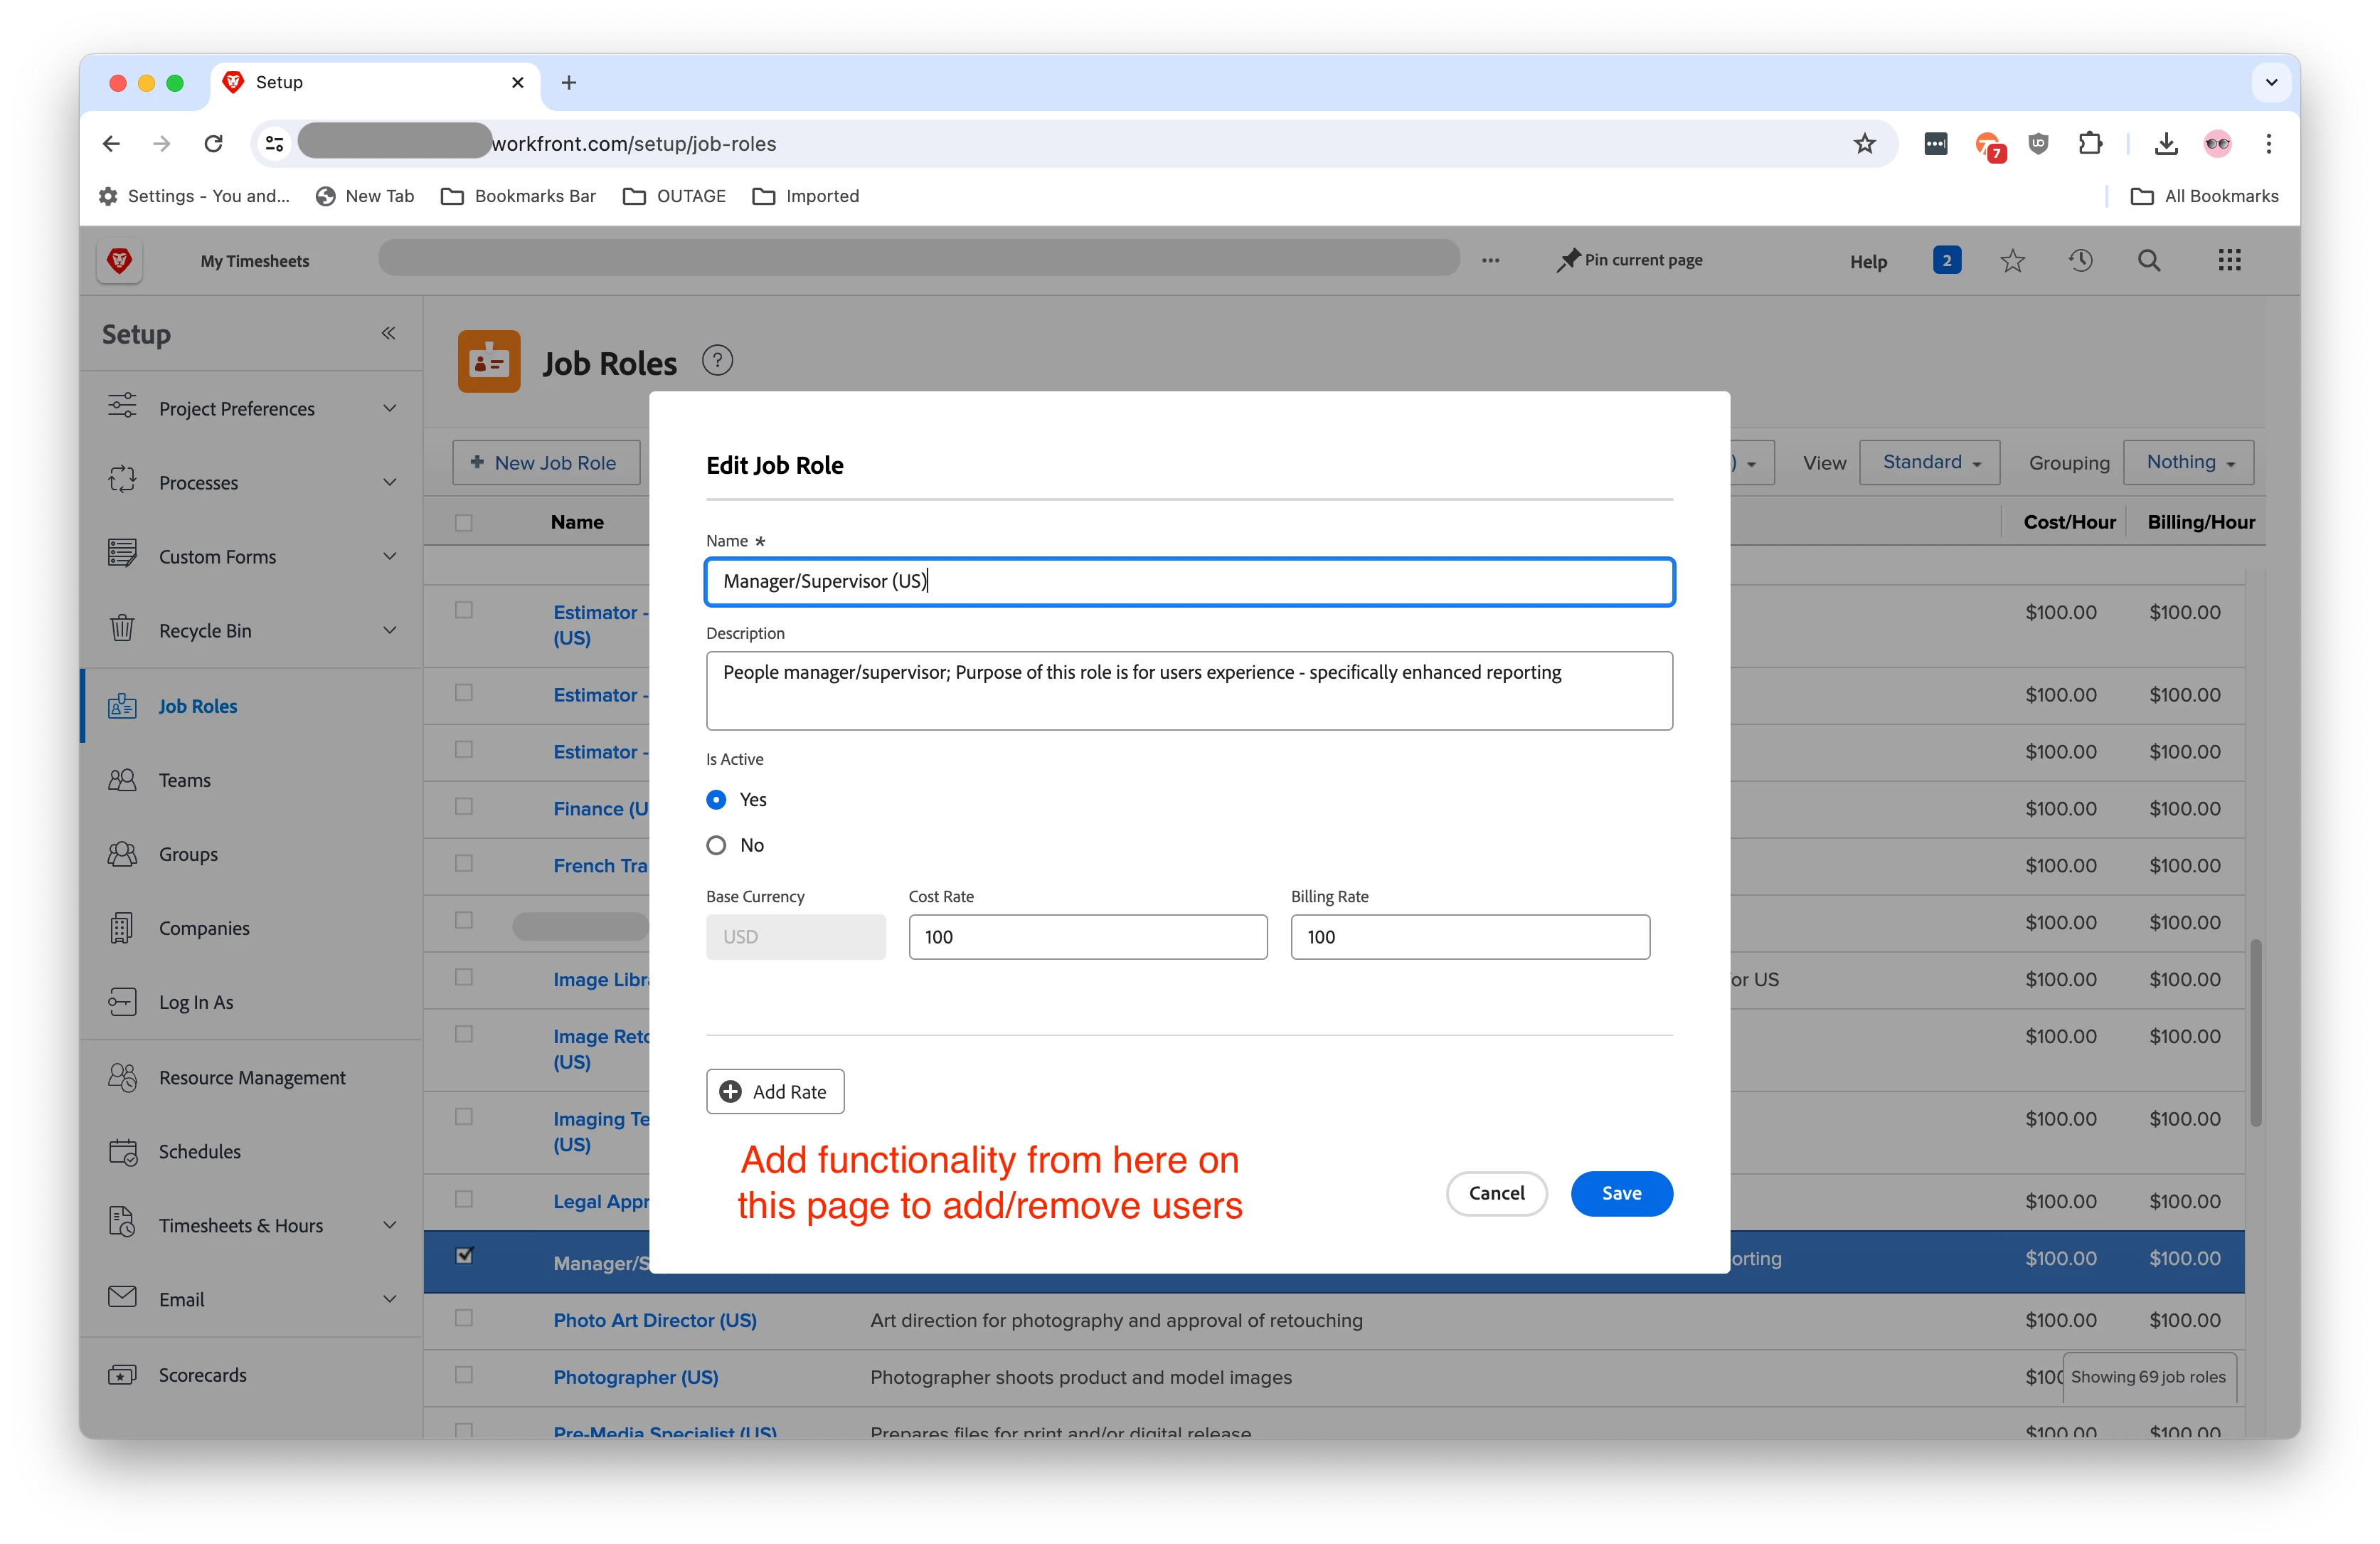Open Resource Management in the sidebar
The height and width of the screenshot is (1544, 2380).
(252, 1077)
